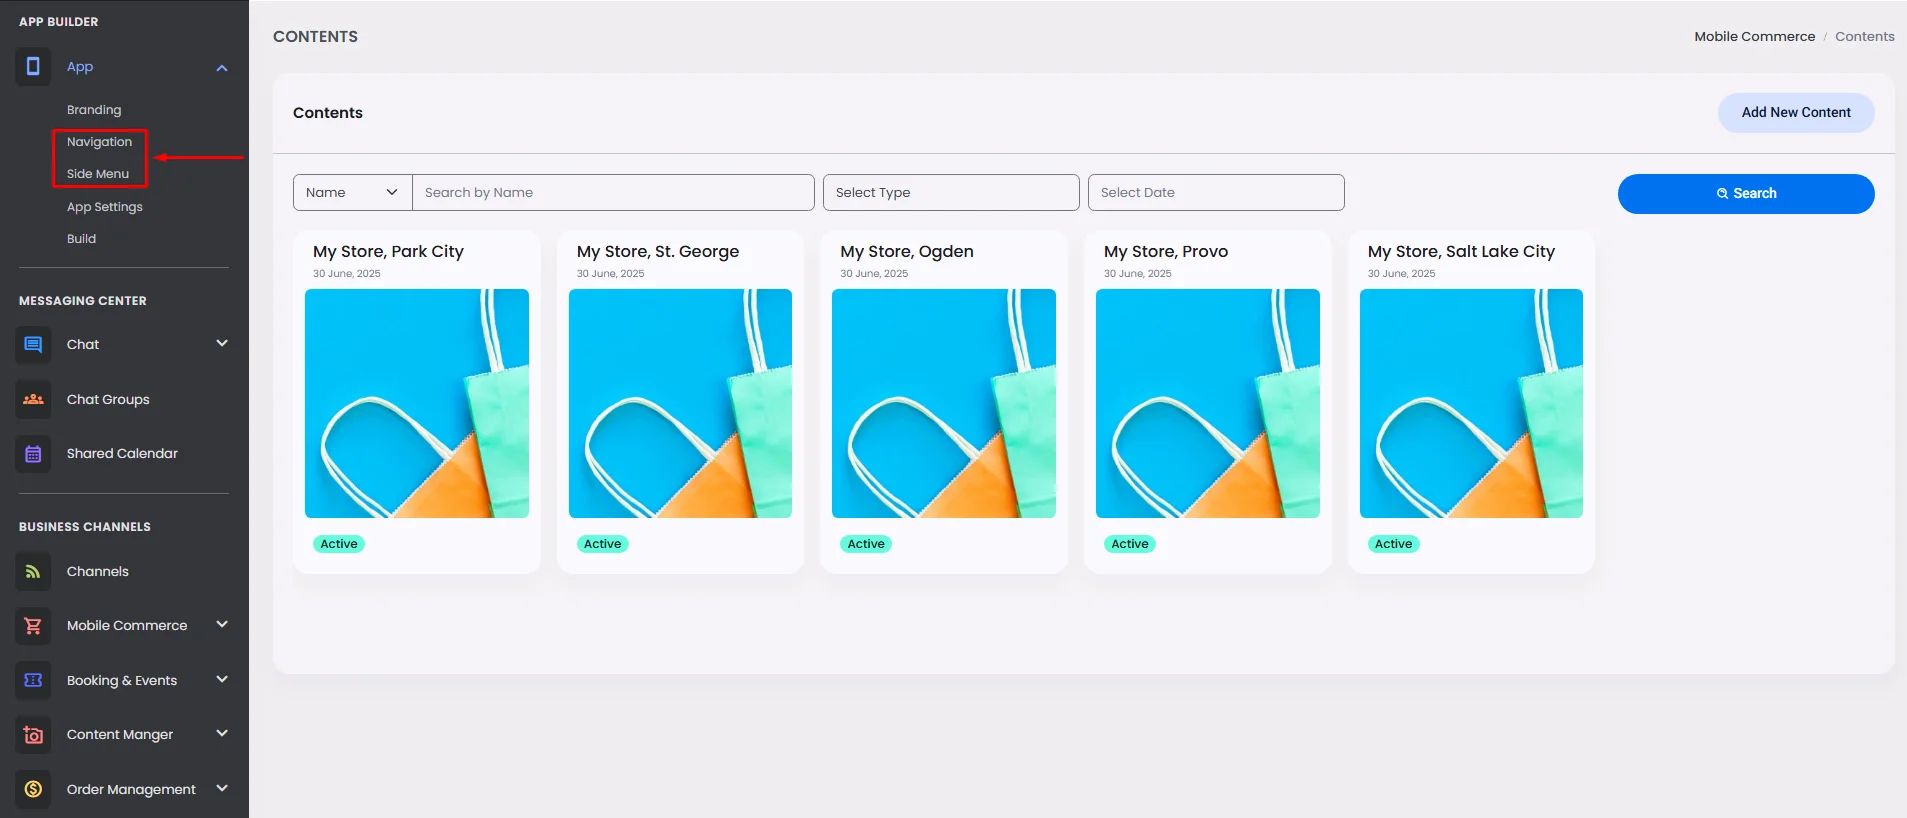Open My Store, Ogden thumbnail image
1907x818 pixels.
[944, 403]
